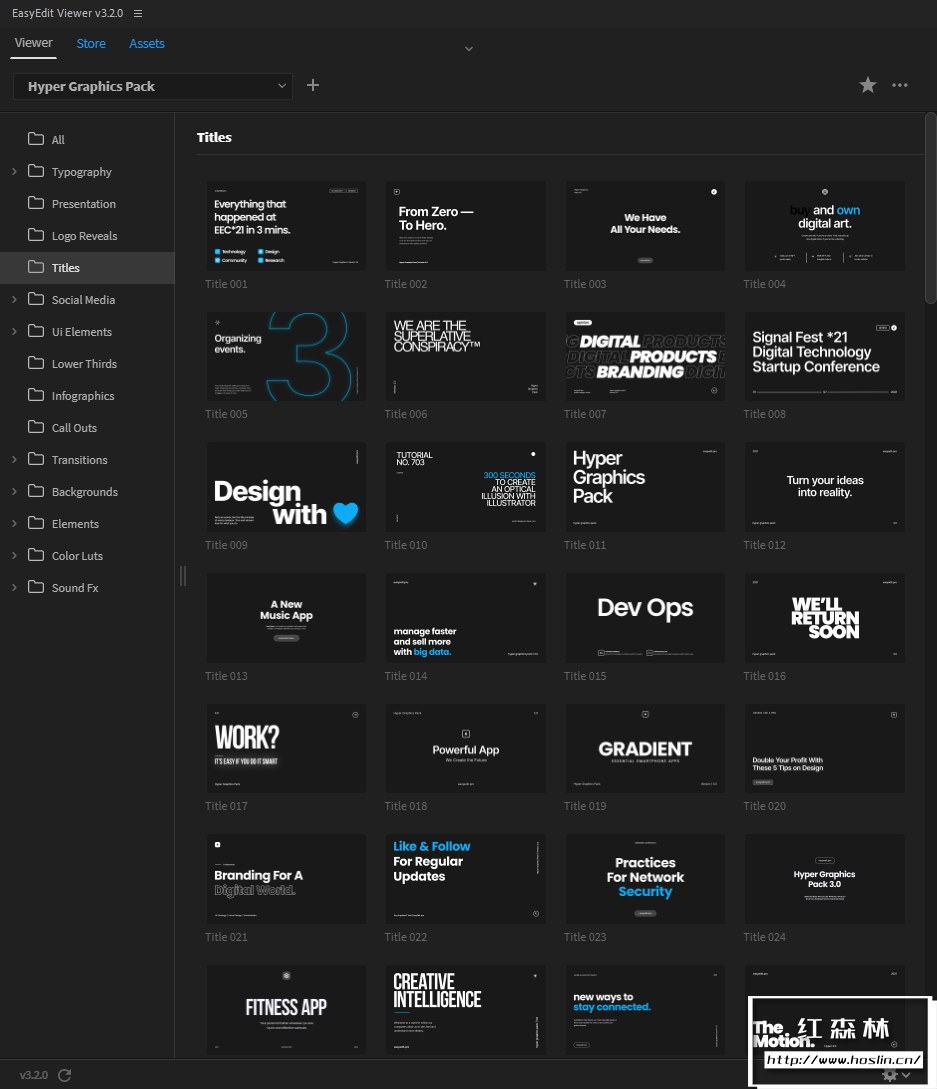Select the Presentation category
The height and width of the screenshot is (1089, 937).
pos(87,203)
